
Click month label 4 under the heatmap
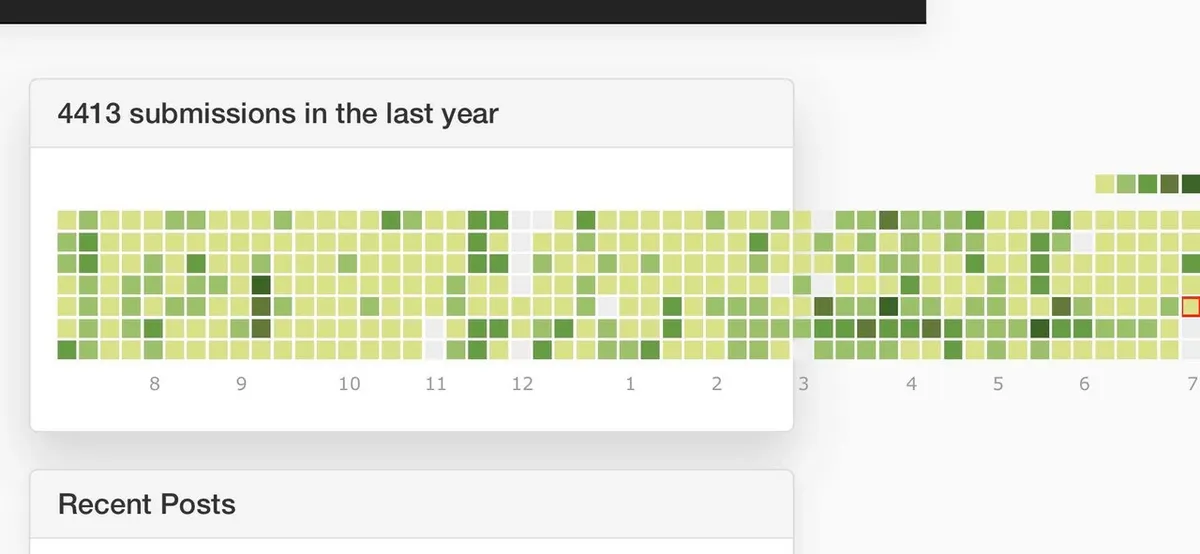click(x=911, y=384)
